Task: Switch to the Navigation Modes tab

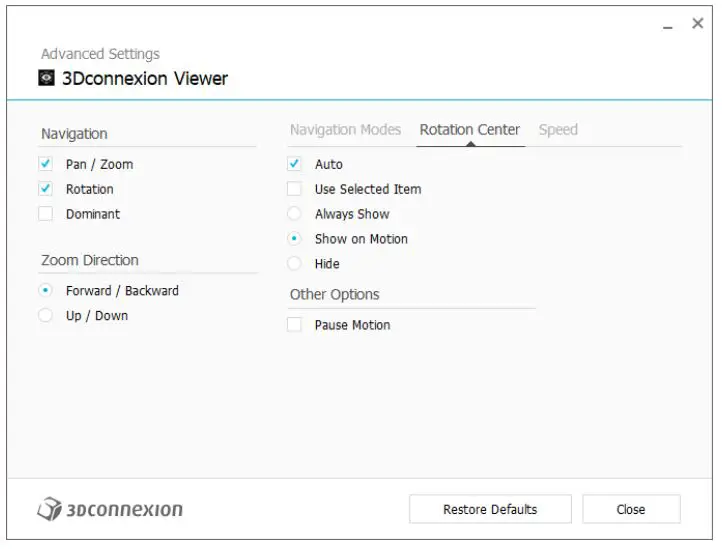Action: point(345,130)
